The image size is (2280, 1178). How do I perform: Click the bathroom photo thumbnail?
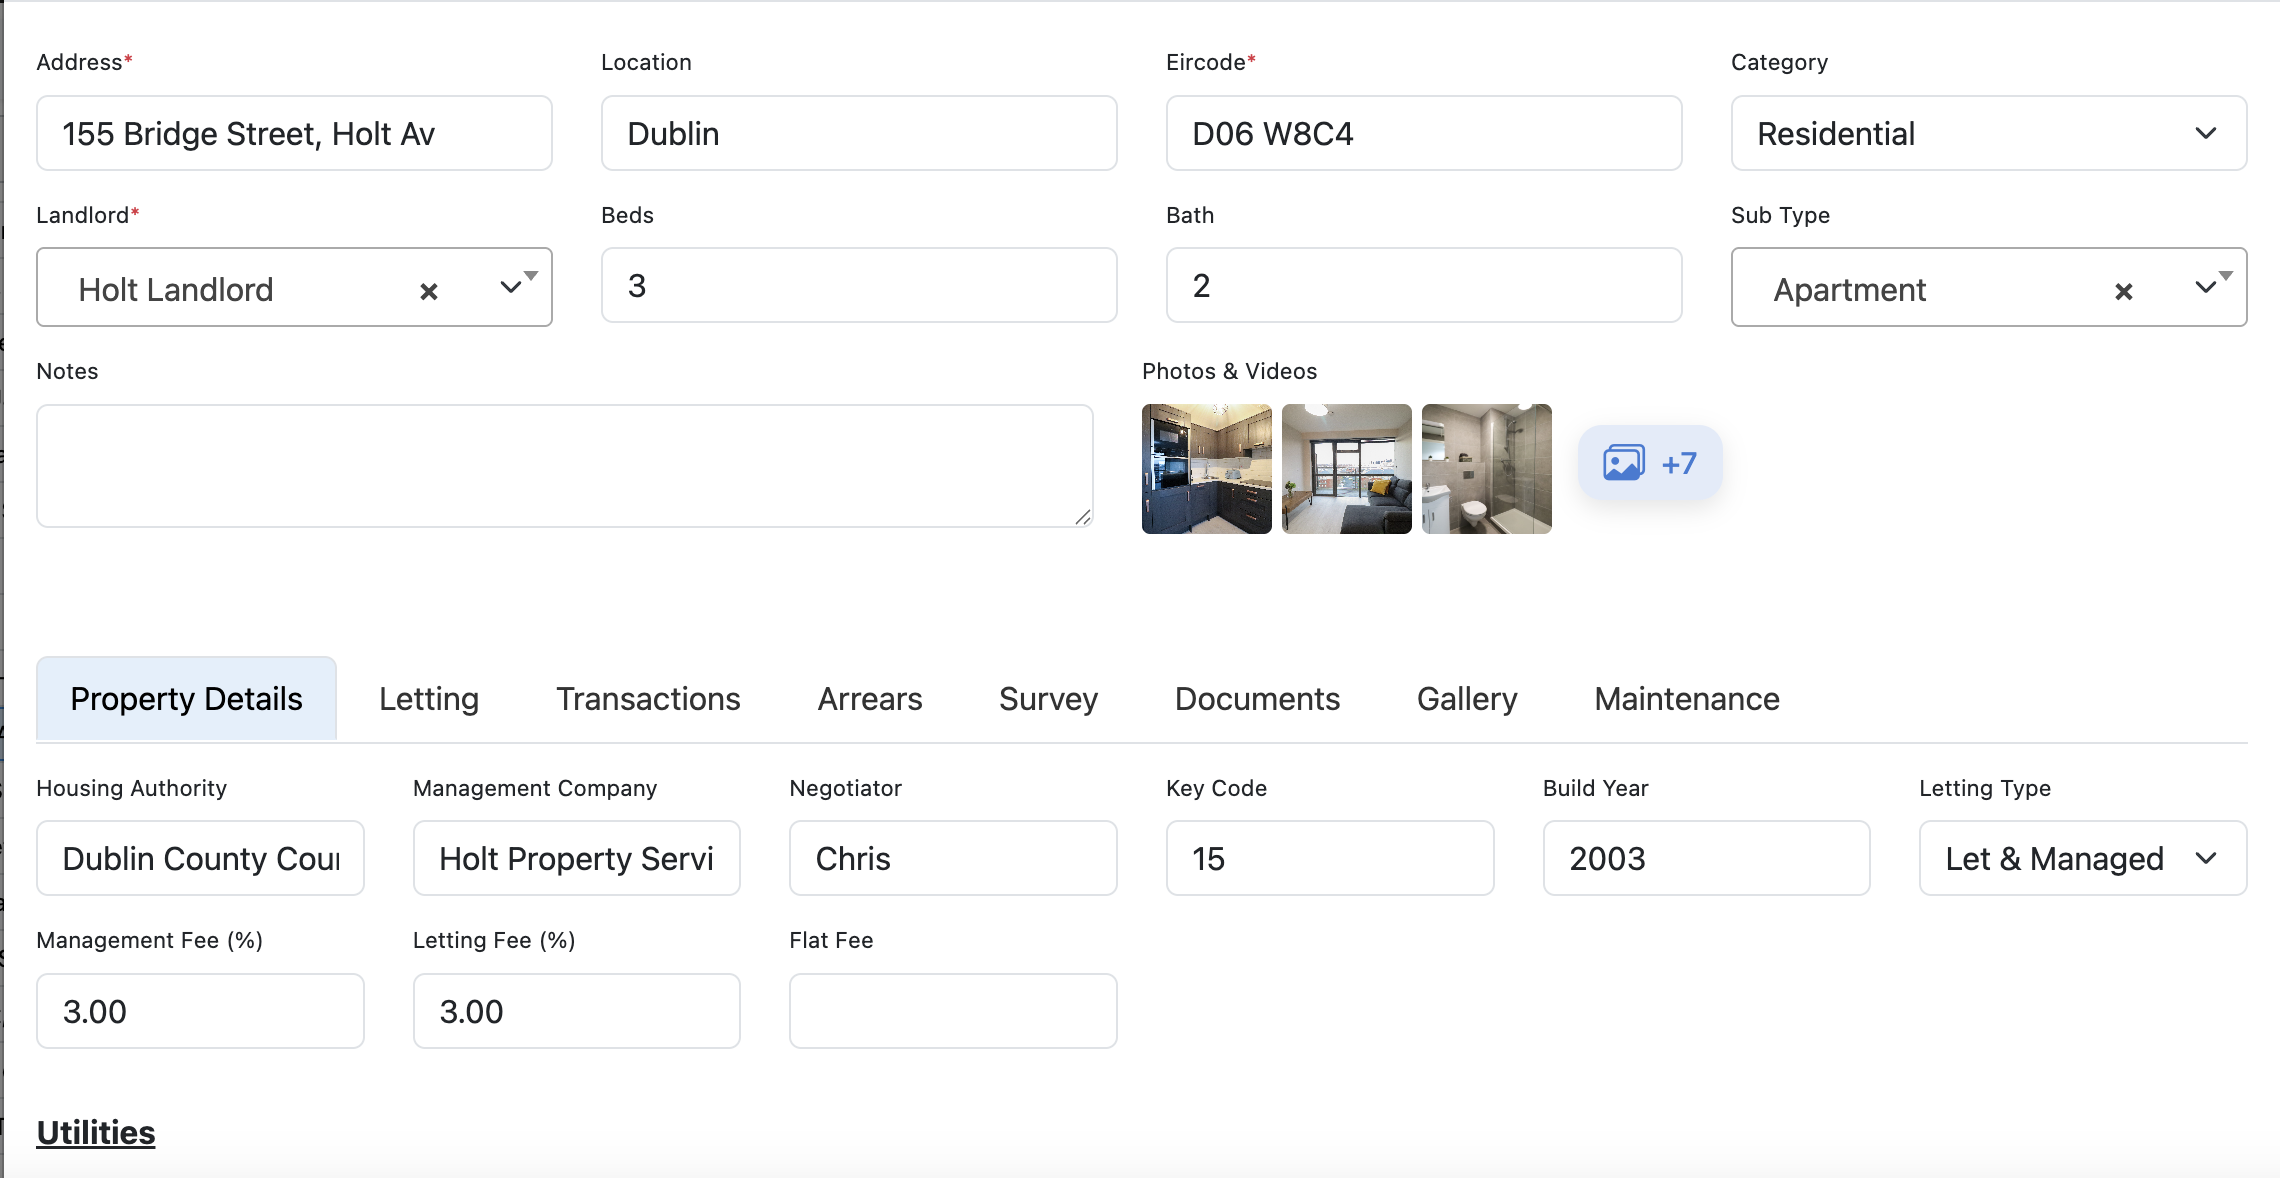(1486, 469)
